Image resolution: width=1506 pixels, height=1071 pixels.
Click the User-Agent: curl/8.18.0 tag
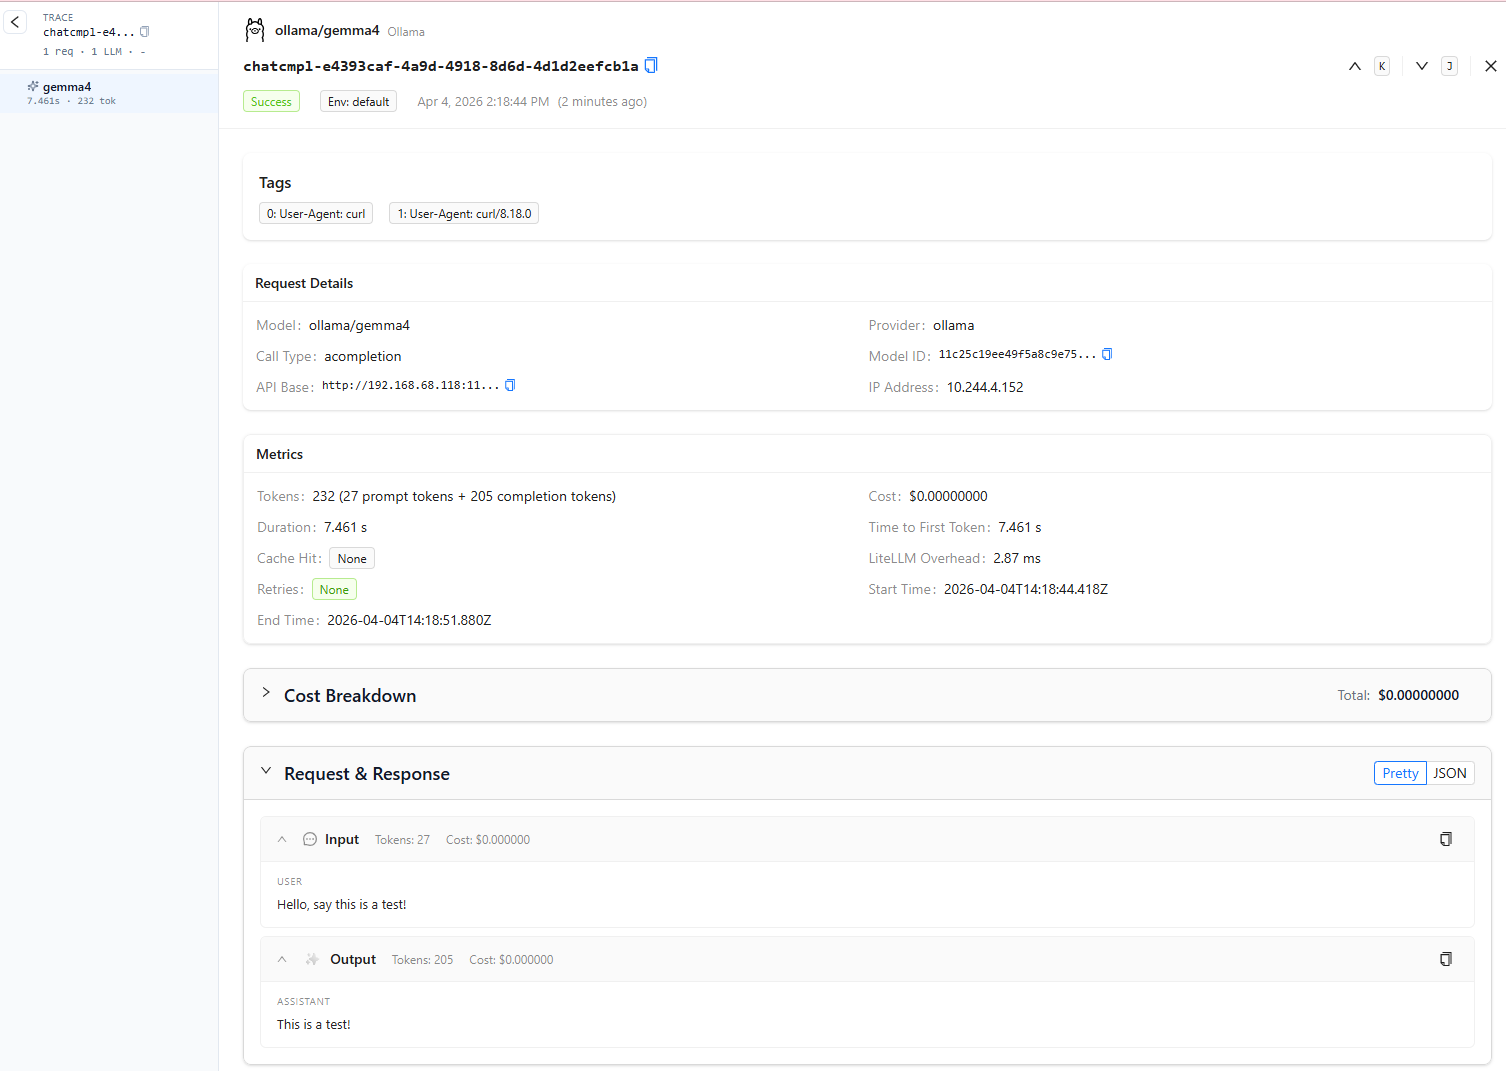pyautogui.click(x=464, y=214)
